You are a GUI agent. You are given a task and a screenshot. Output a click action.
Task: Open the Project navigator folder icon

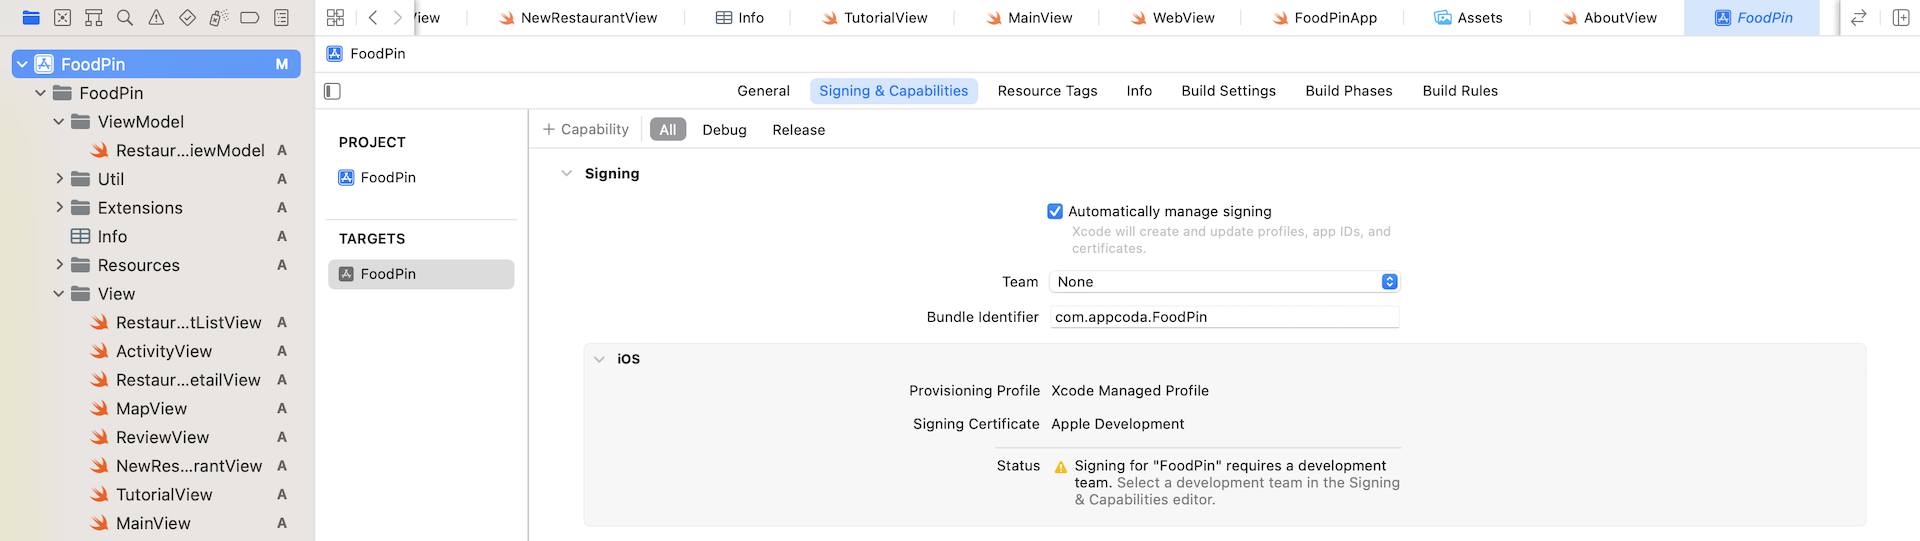[x=31, y=17]
